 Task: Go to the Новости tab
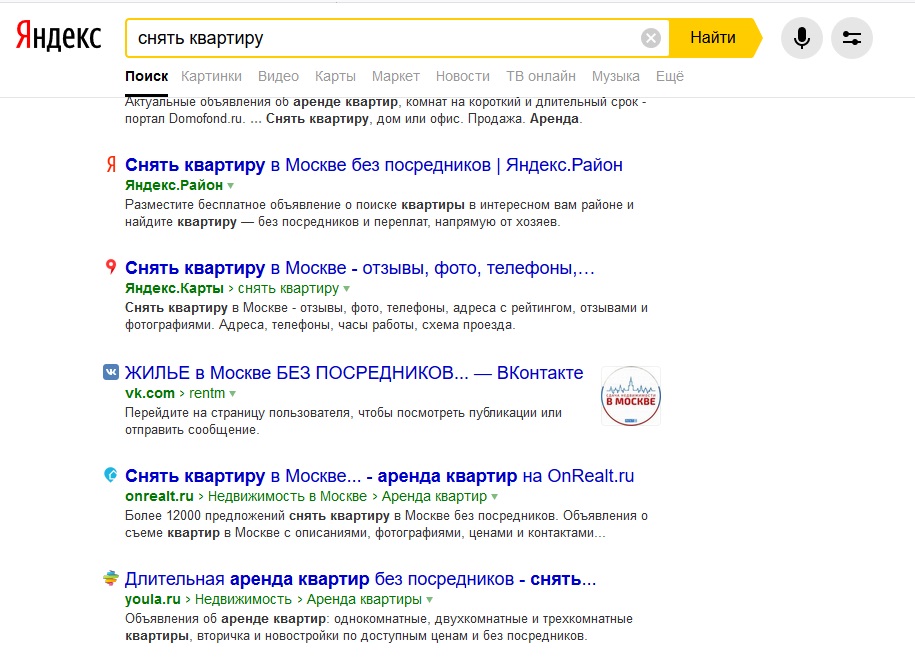tap(463, 76)
